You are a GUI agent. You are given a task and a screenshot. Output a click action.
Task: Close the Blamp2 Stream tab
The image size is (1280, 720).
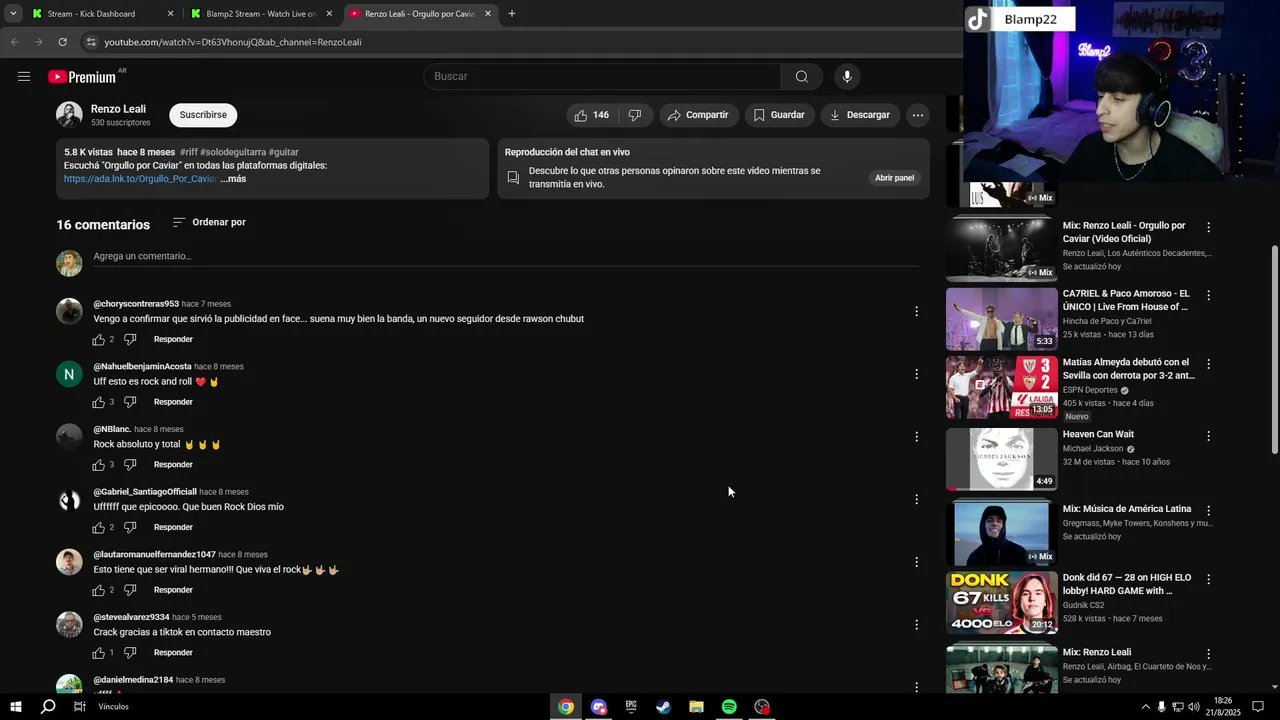329,14
